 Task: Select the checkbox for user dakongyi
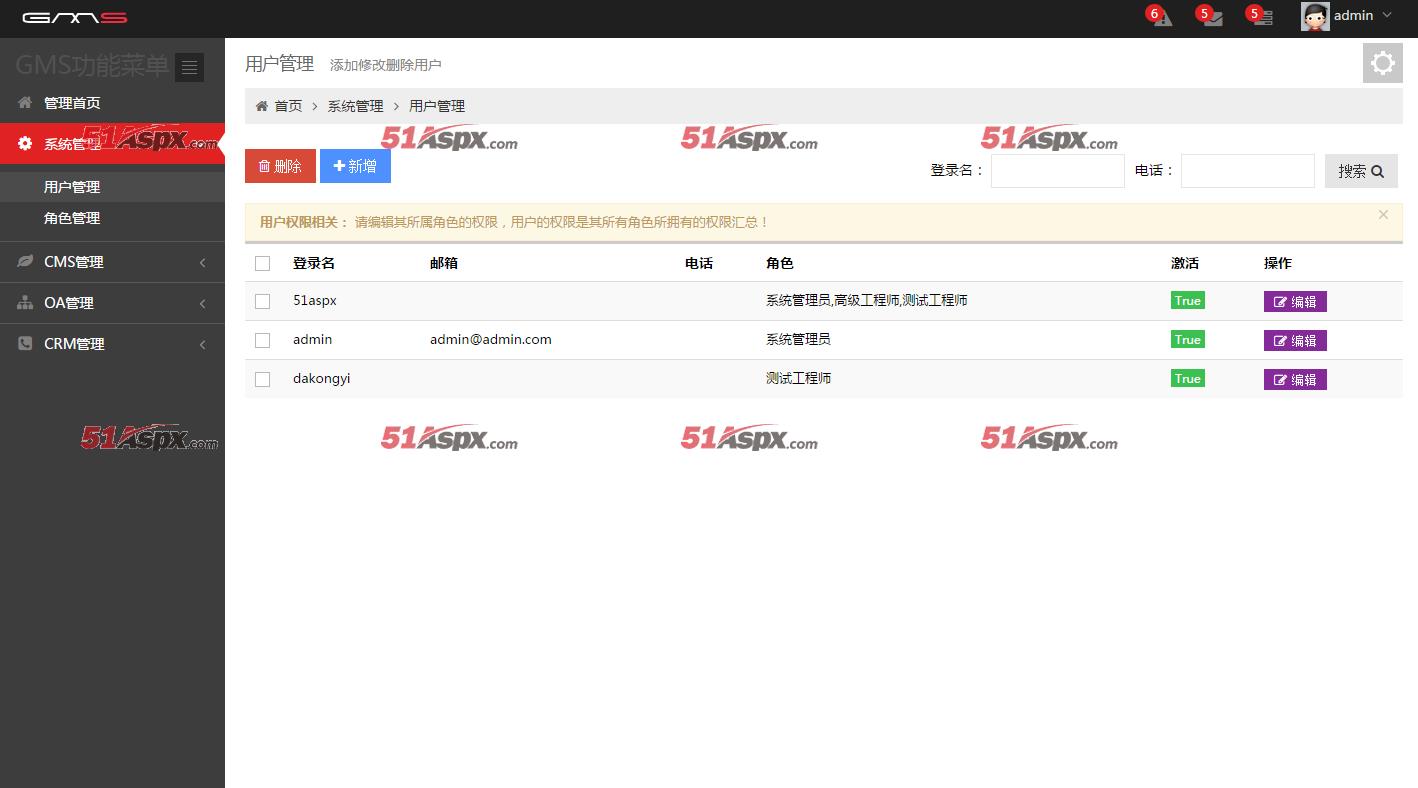pyautogui.click(x=262, y=379)
